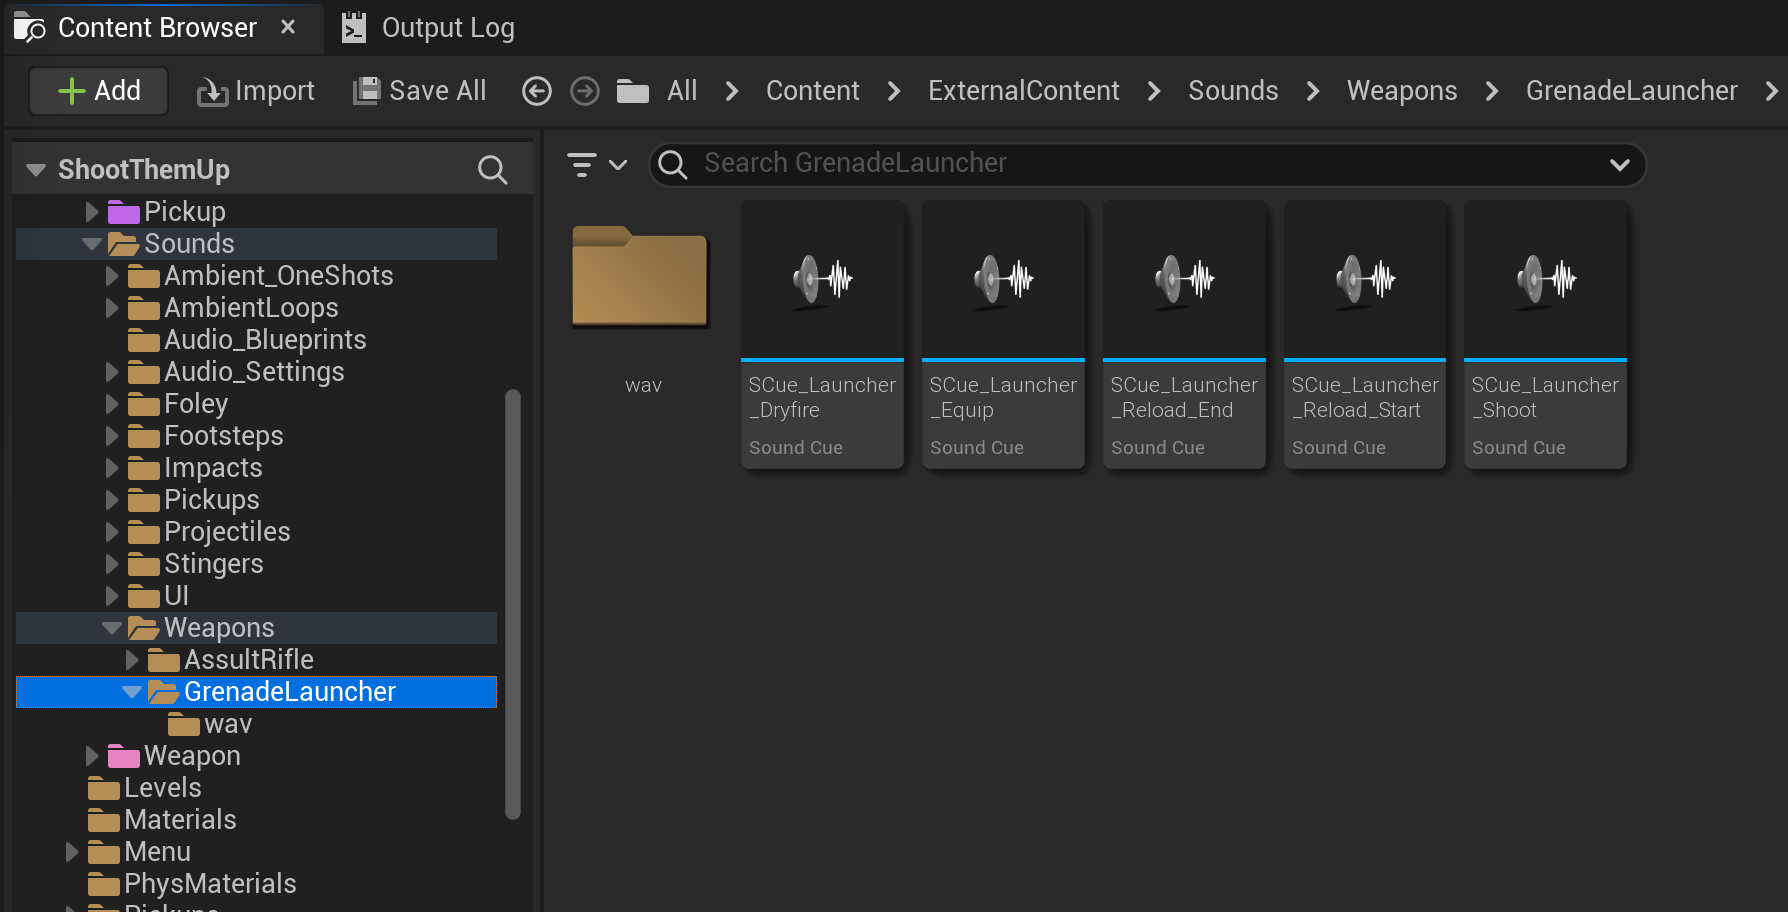Expand the Pickup folder arrow
Viewport: 1788px width, 912px height.
click(92, 212)
